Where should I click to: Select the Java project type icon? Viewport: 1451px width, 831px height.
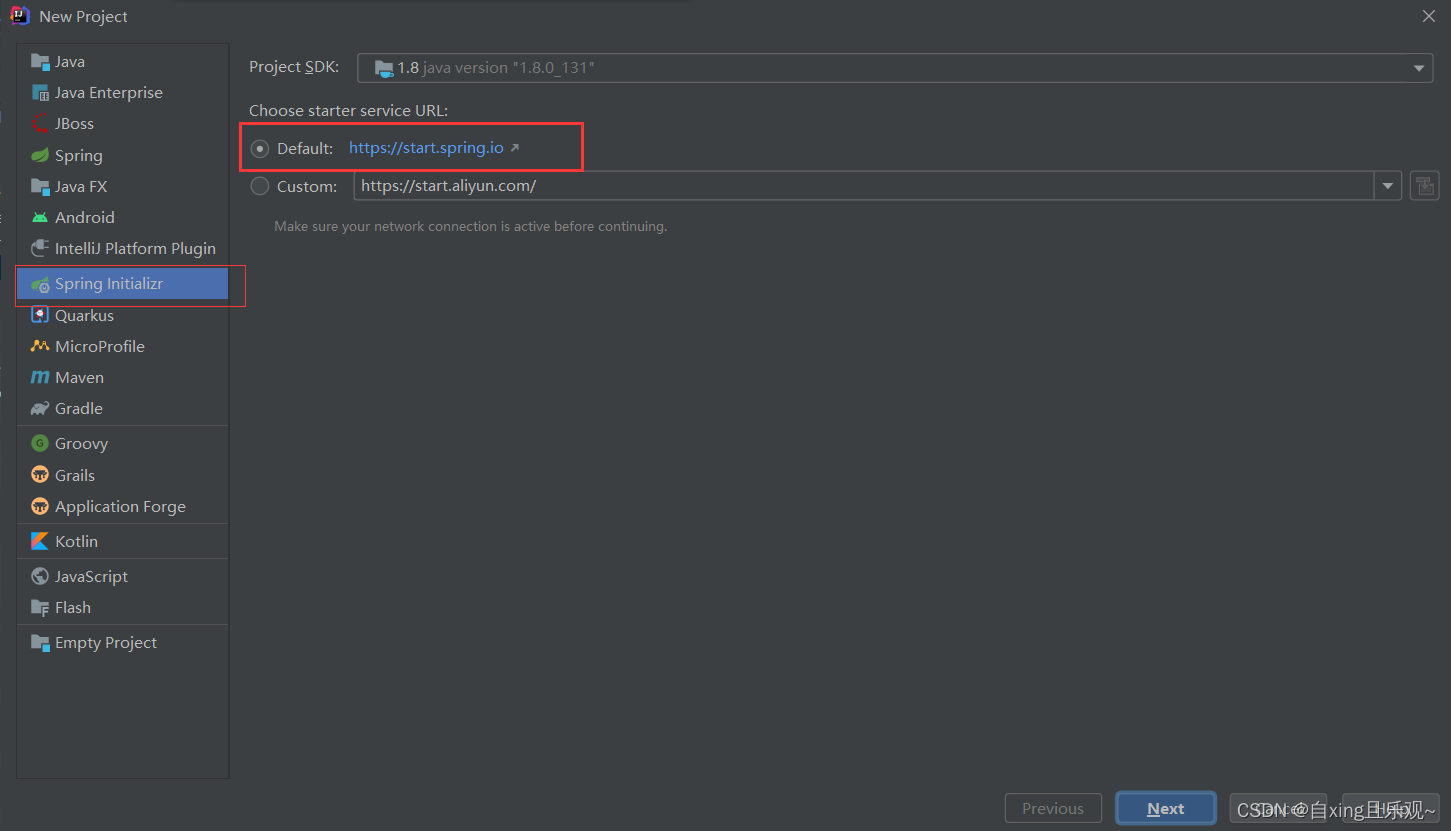40,61
